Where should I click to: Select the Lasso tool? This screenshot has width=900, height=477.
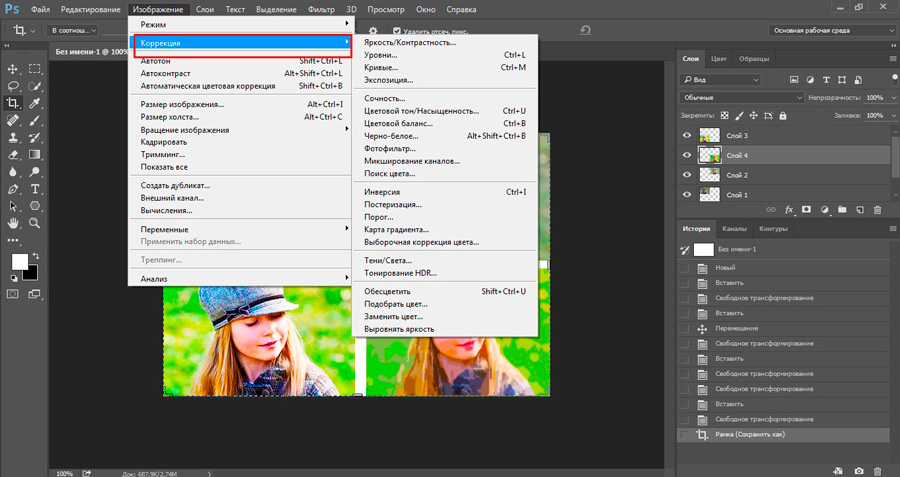tap(13, 86)
